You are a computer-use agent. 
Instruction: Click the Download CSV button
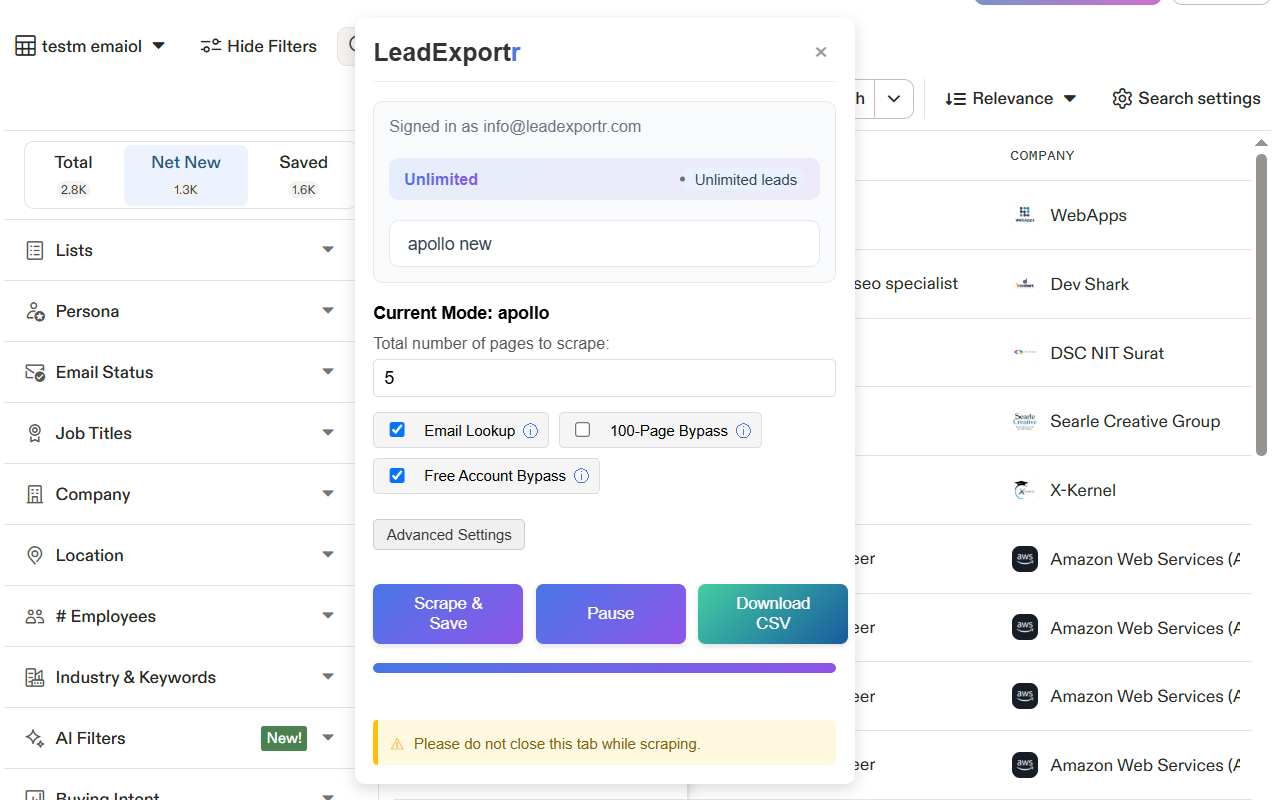[773, 614]
